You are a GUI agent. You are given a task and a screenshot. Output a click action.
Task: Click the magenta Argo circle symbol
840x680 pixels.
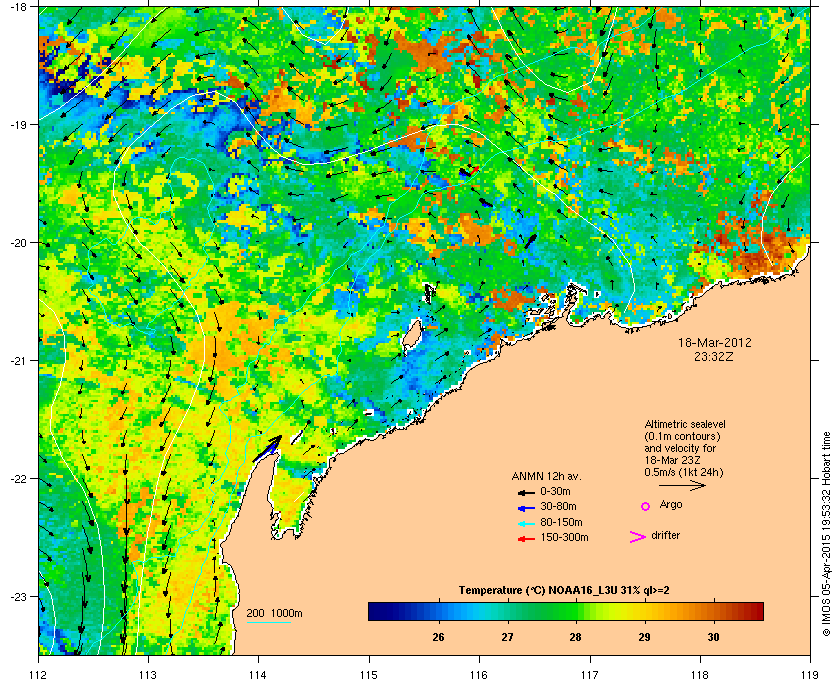[x=646, y=506]
